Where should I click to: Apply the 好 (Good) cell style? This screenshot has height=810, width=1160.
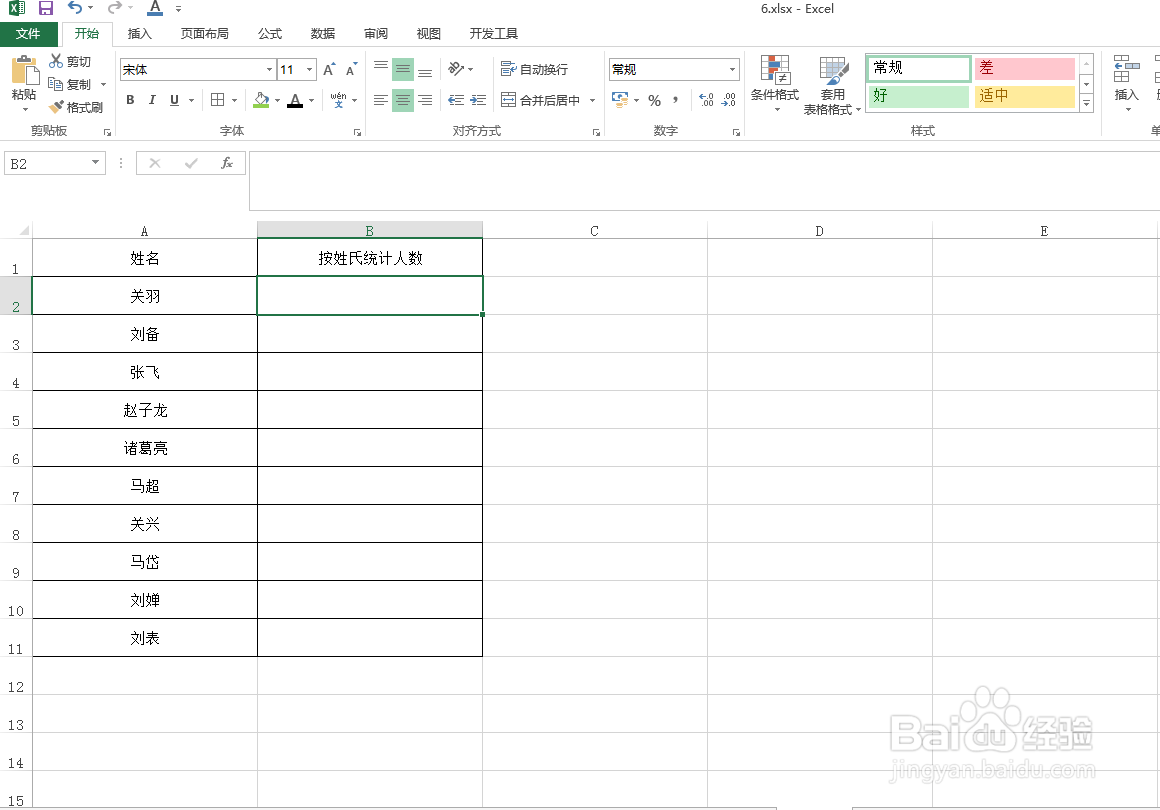[x=918, y=96]
